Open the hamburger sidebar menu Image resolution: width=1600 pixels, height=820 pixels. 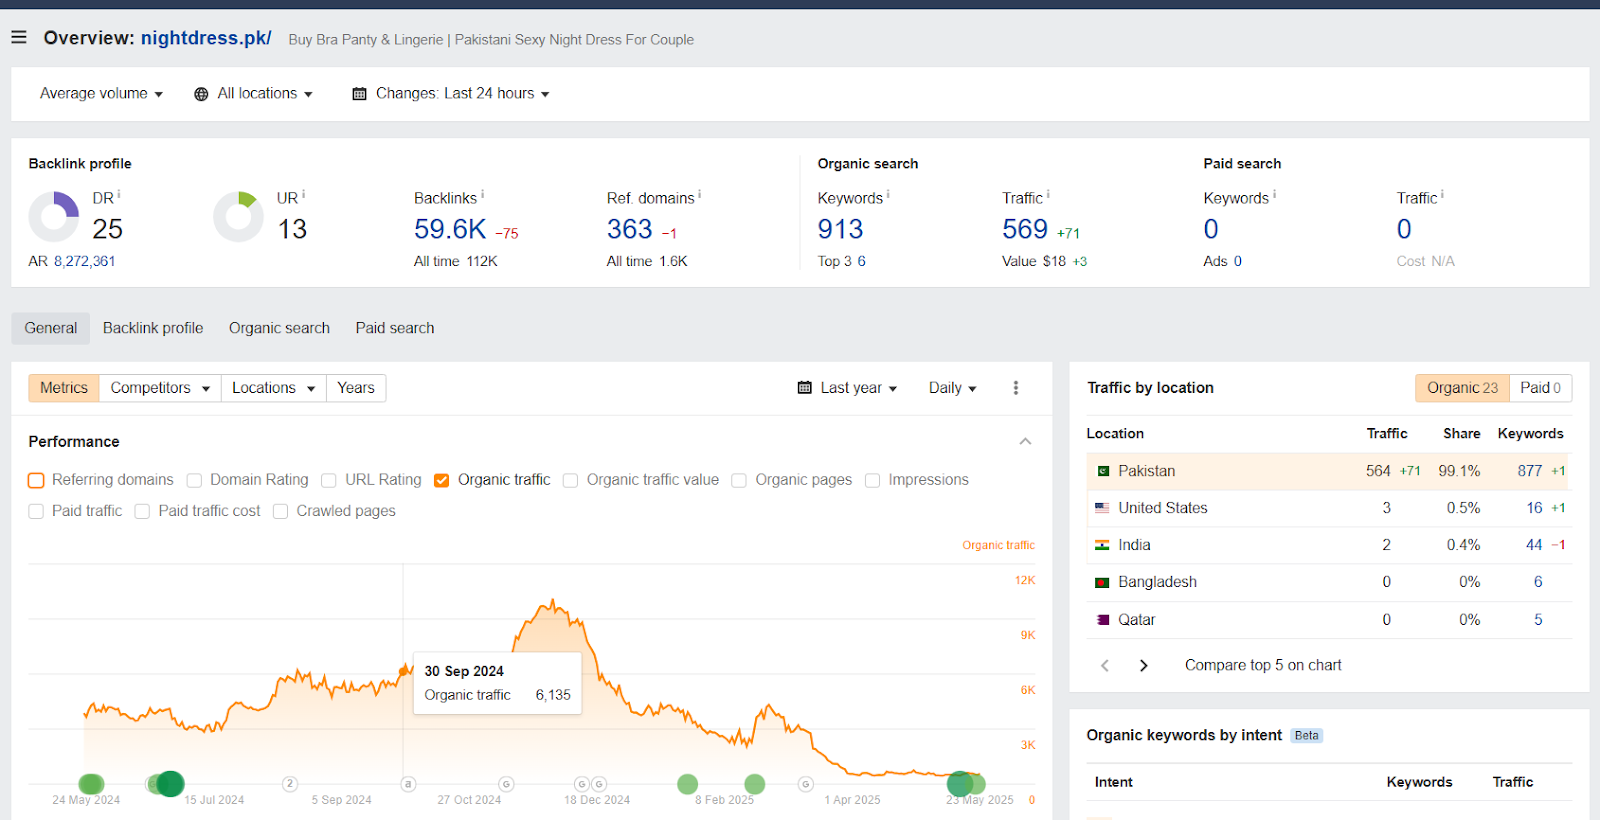coord(18,38)
